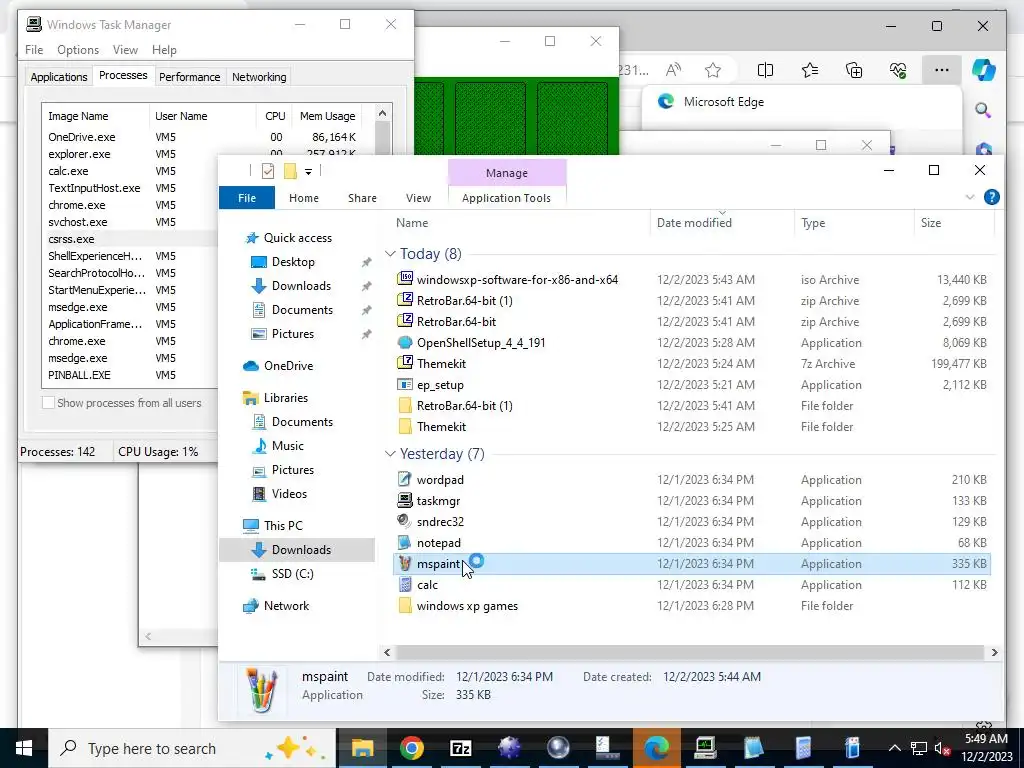Viewport: 1024px width, 768px height.
Task: Select the windowsxp-software iso file icon
Action: 405,279
